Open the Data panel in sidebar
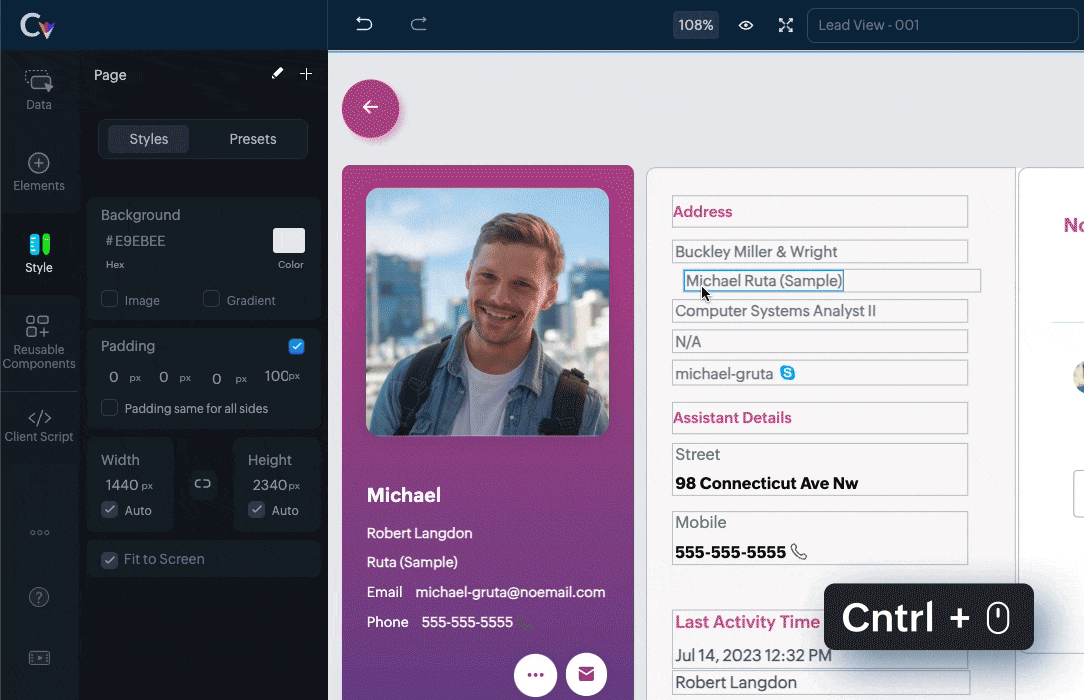 (39, 89)
